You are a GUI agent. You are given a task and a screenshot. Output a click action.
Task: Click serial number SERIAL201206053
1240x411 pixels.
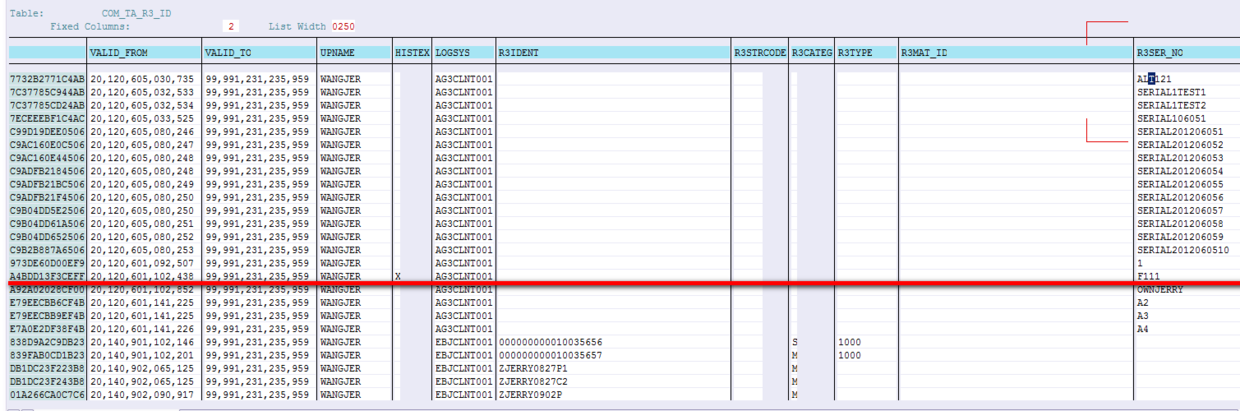click(1180, 158)
